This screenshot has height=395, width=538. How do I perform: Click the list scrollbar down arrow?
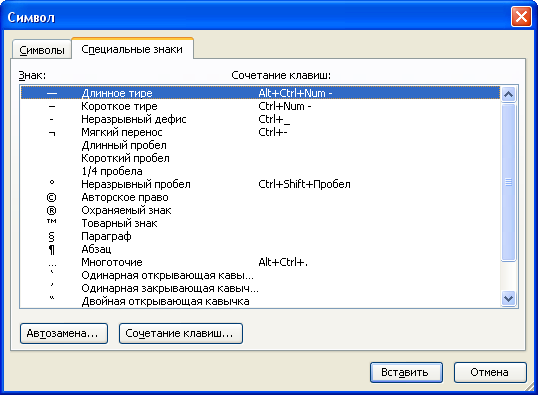[x=508, y=298]
